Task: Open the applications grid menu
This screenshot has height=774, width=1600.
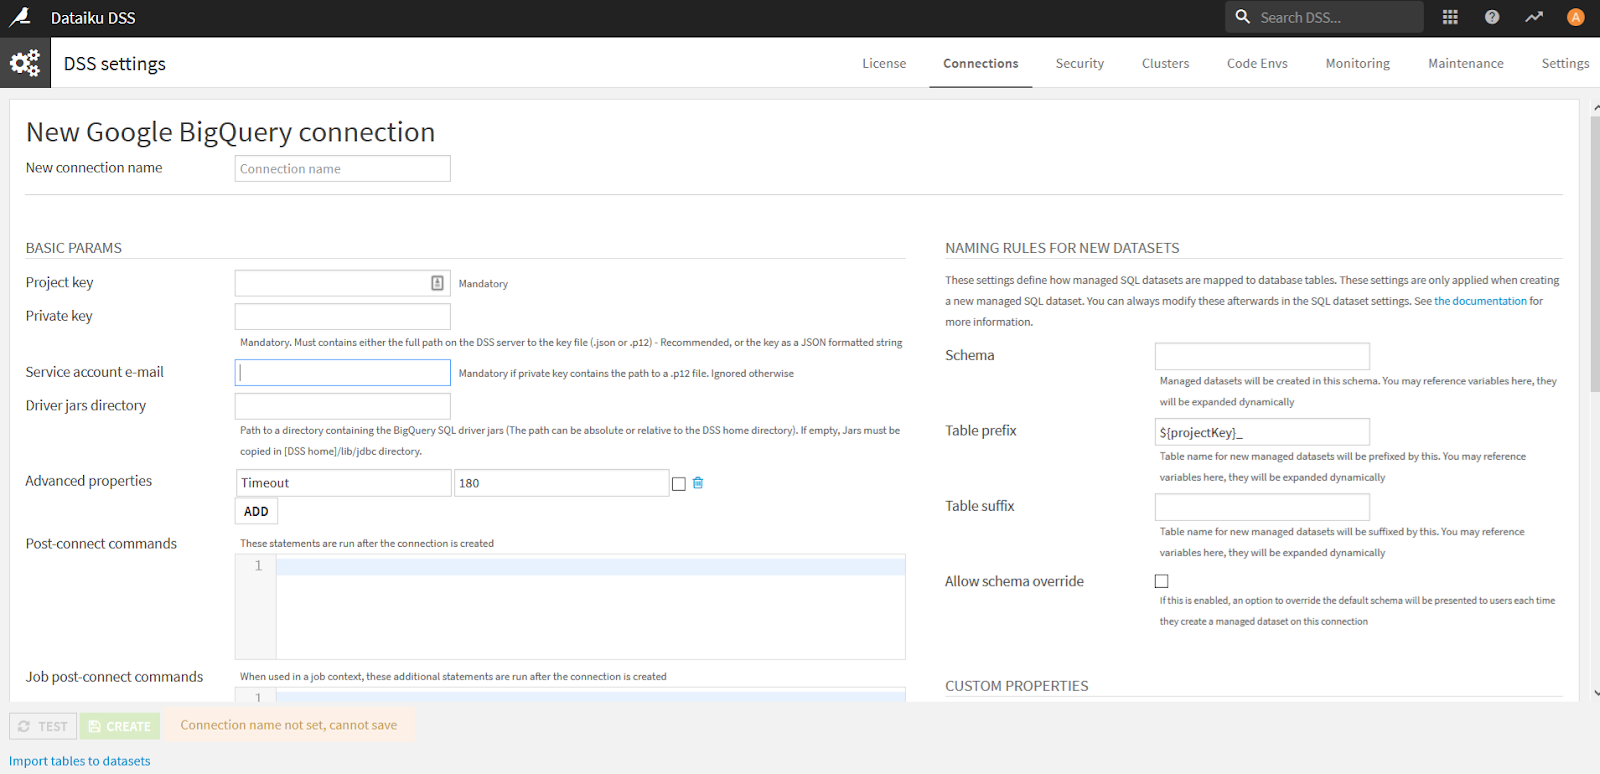Action: (1450, 17)
